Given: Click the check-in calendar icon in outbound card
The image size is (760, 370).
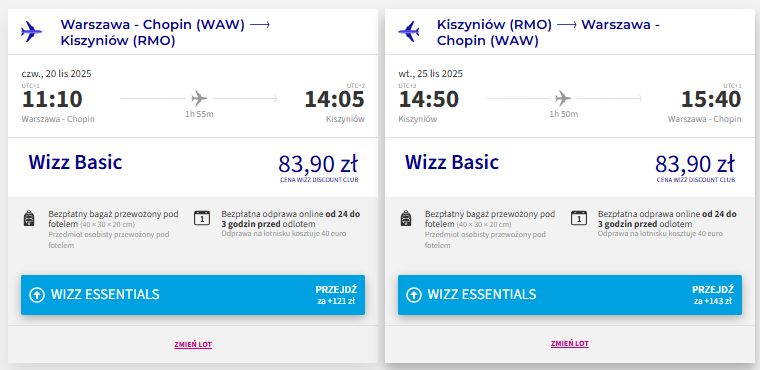Looking at the screenshot, I should [x=202, y=218].
